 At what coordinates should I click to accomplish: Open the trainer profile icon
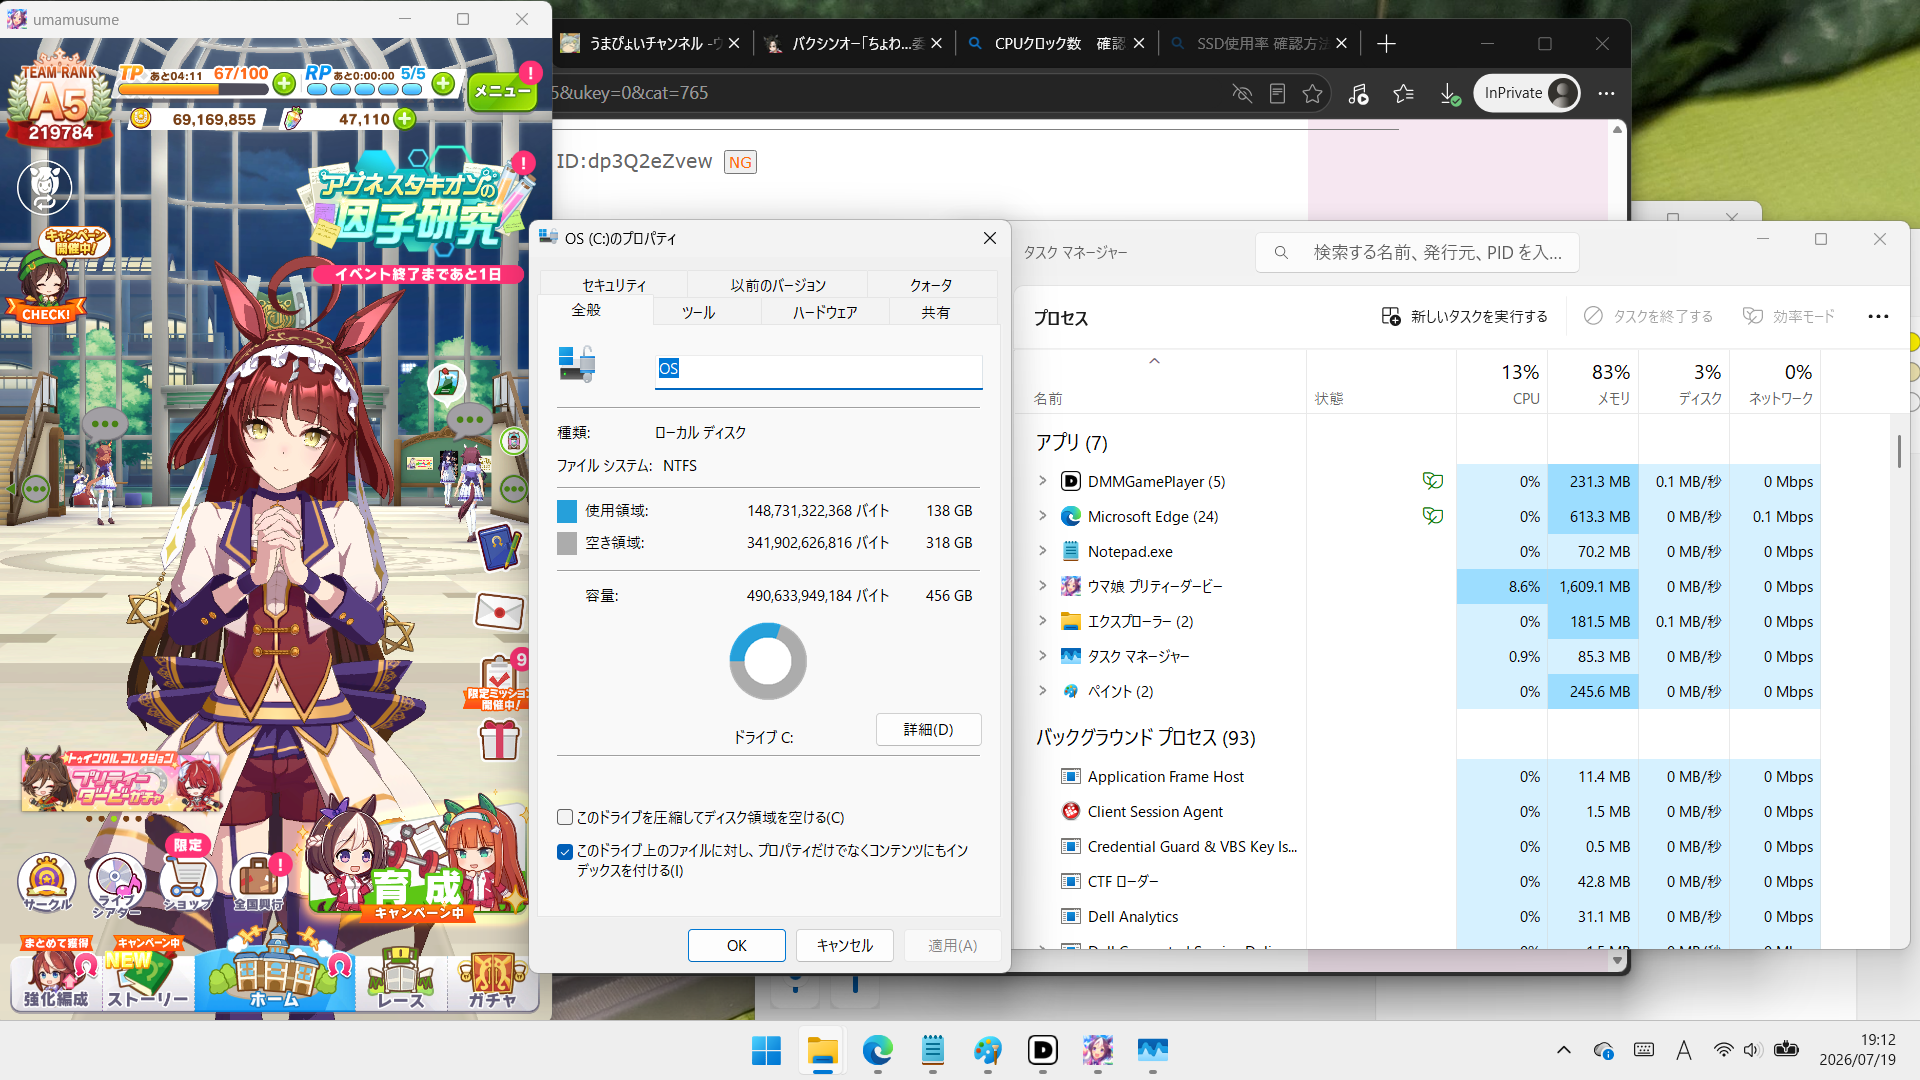[45, 187]
